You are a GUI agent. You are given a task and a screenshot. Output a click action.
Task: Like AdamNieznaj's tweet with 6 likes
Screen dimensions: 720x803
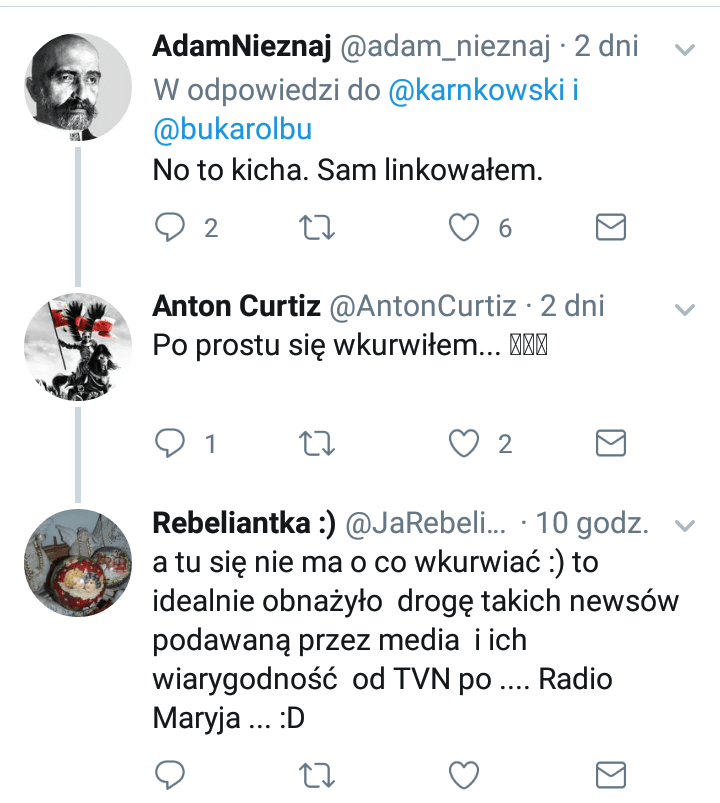464,227
